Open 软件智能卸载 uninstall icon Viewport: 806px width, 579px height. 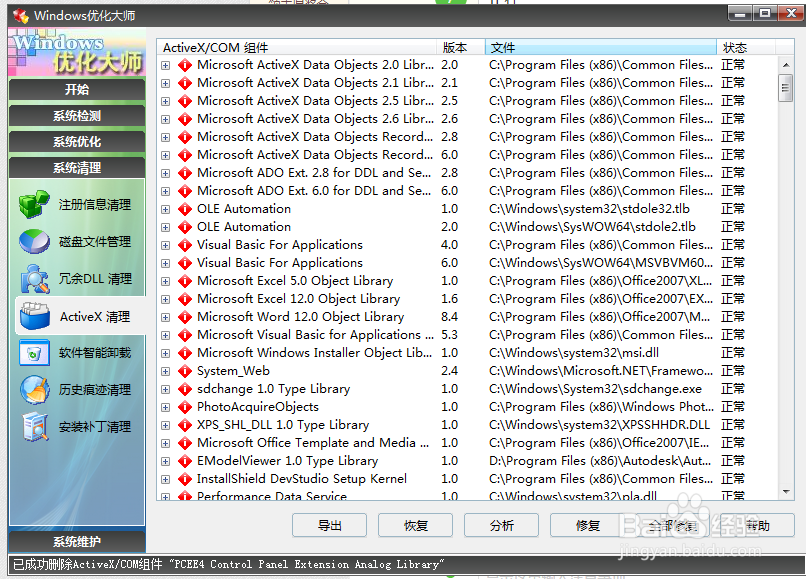[x=34, y=353]
